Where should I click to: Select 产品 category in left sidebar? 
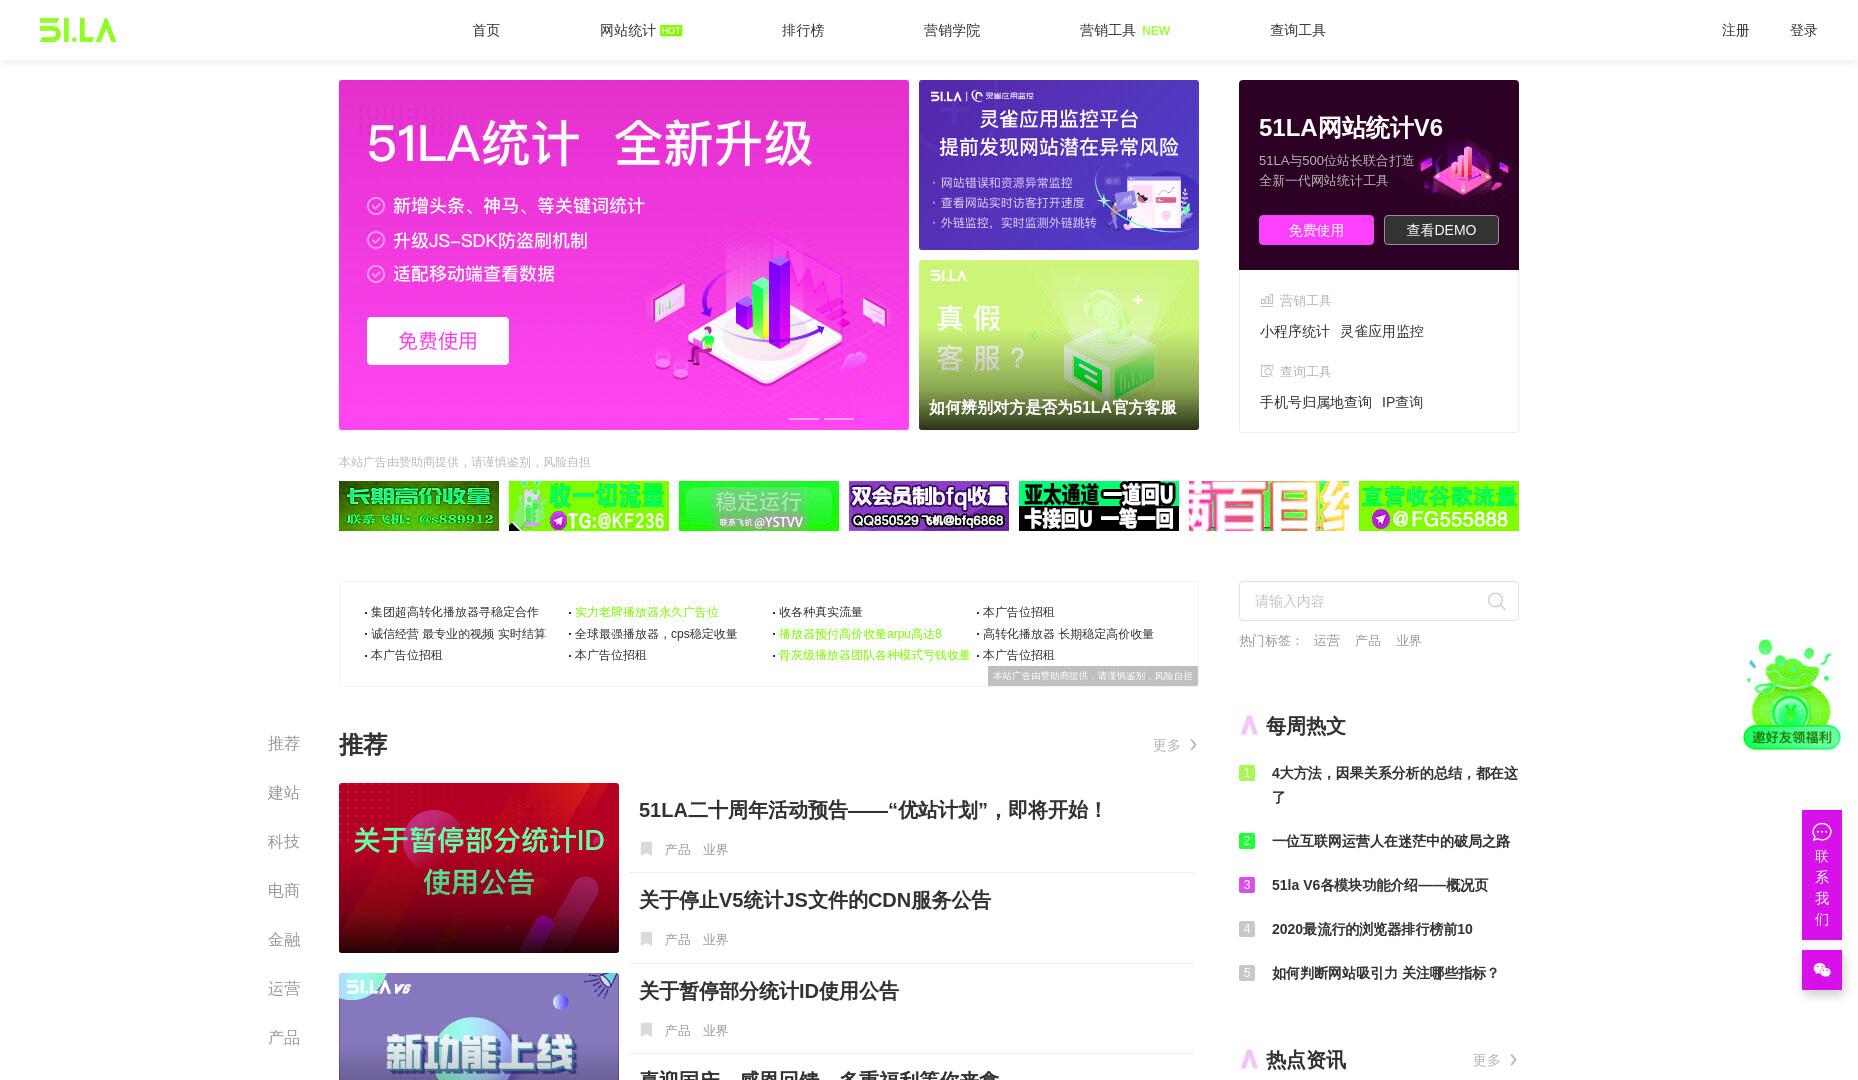[284, 1038]
